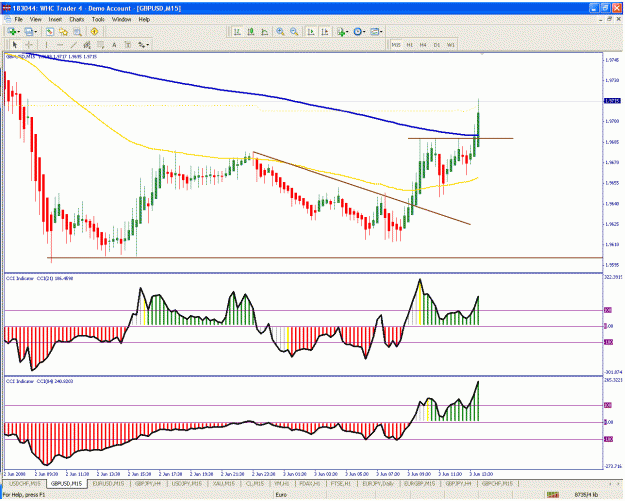Switch to the FTSE,H1 chart tab
Image resolution: width=625 pixels, height=501 pixels.
[x=341, y=483]
